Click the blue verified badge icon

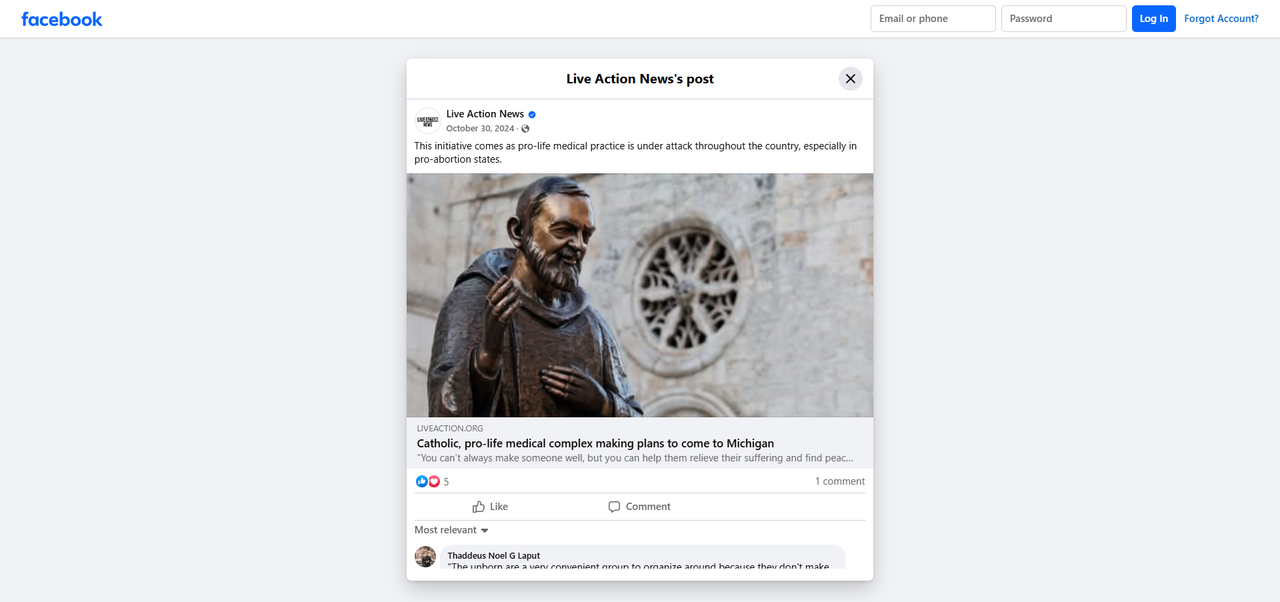click(532, 115)
